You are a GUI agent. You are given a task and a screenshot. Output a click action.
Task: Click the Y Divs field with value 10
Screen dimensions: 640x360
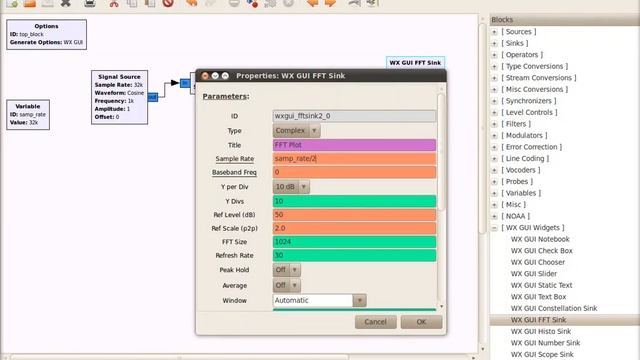point(354,201)
